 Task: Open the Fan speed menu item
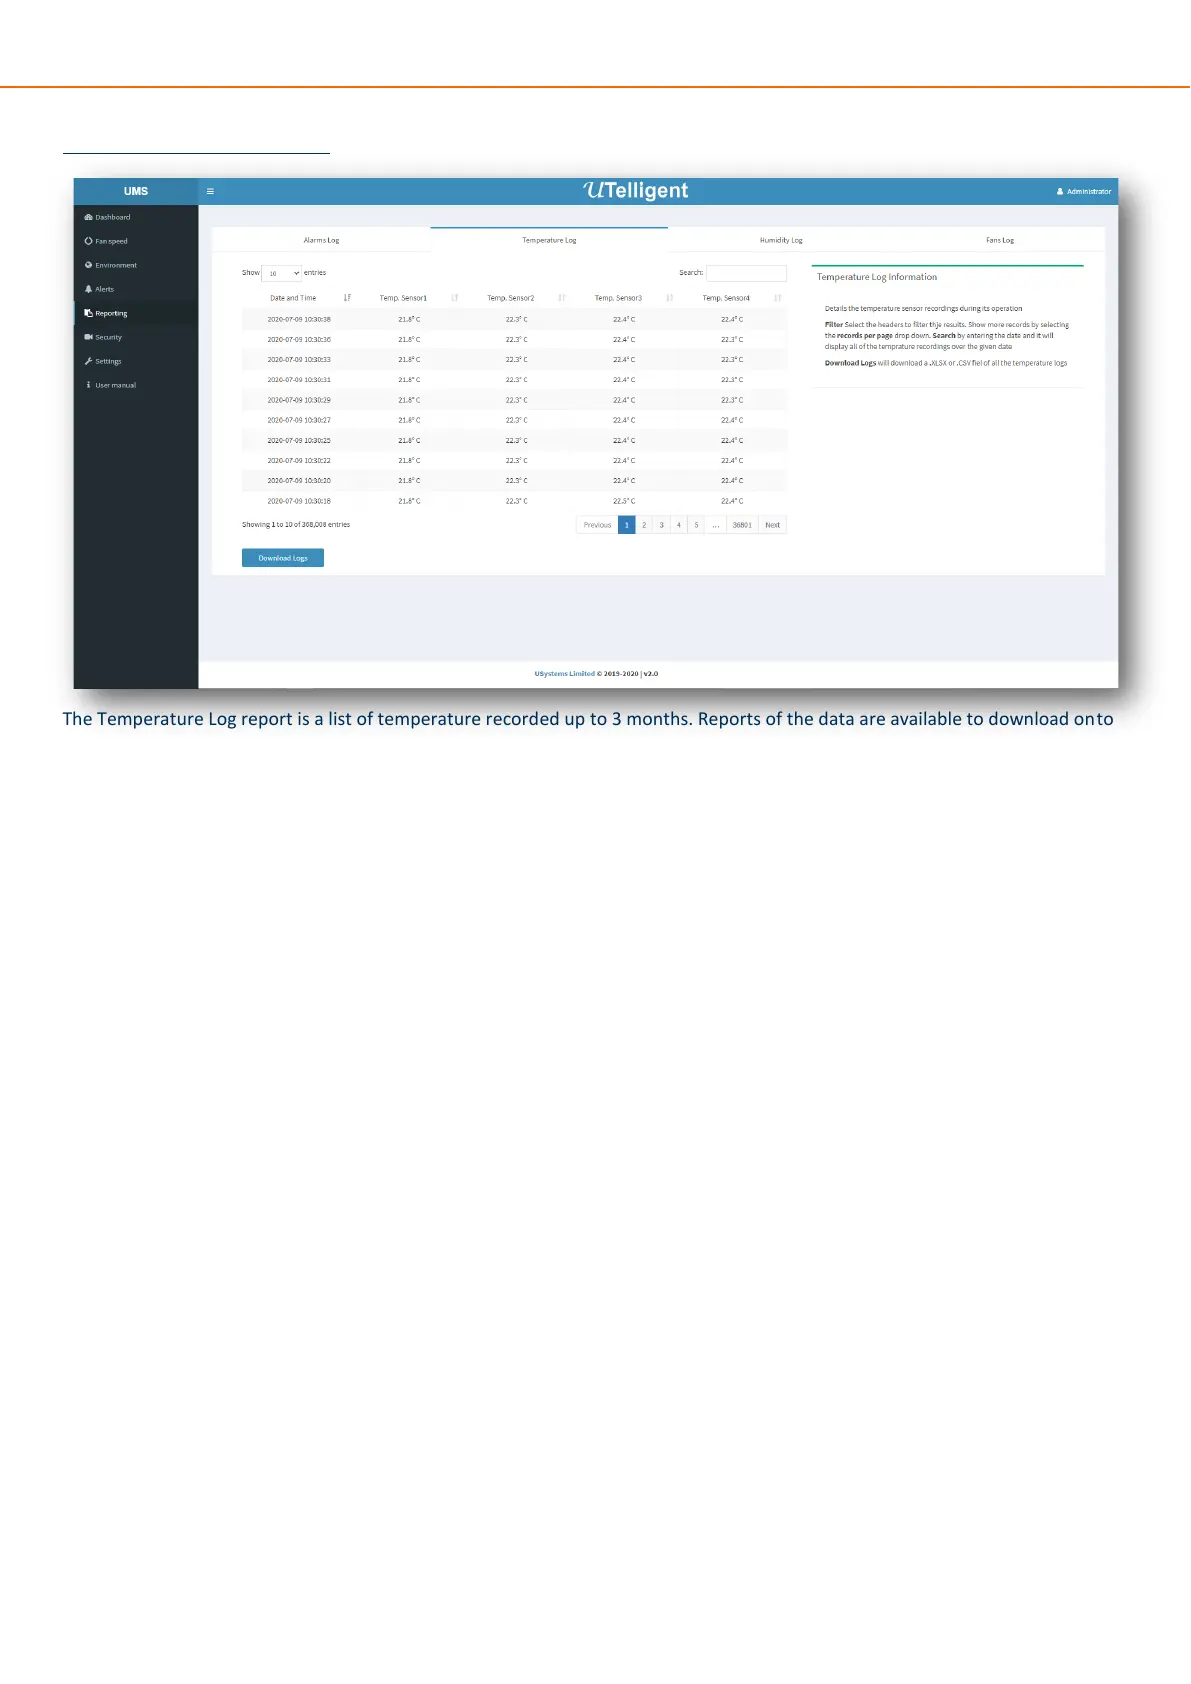point(136,241)
